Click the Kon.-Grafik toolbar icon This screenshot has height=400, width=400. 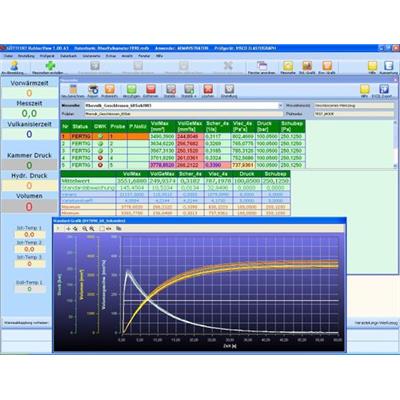(x=327, y=65)
